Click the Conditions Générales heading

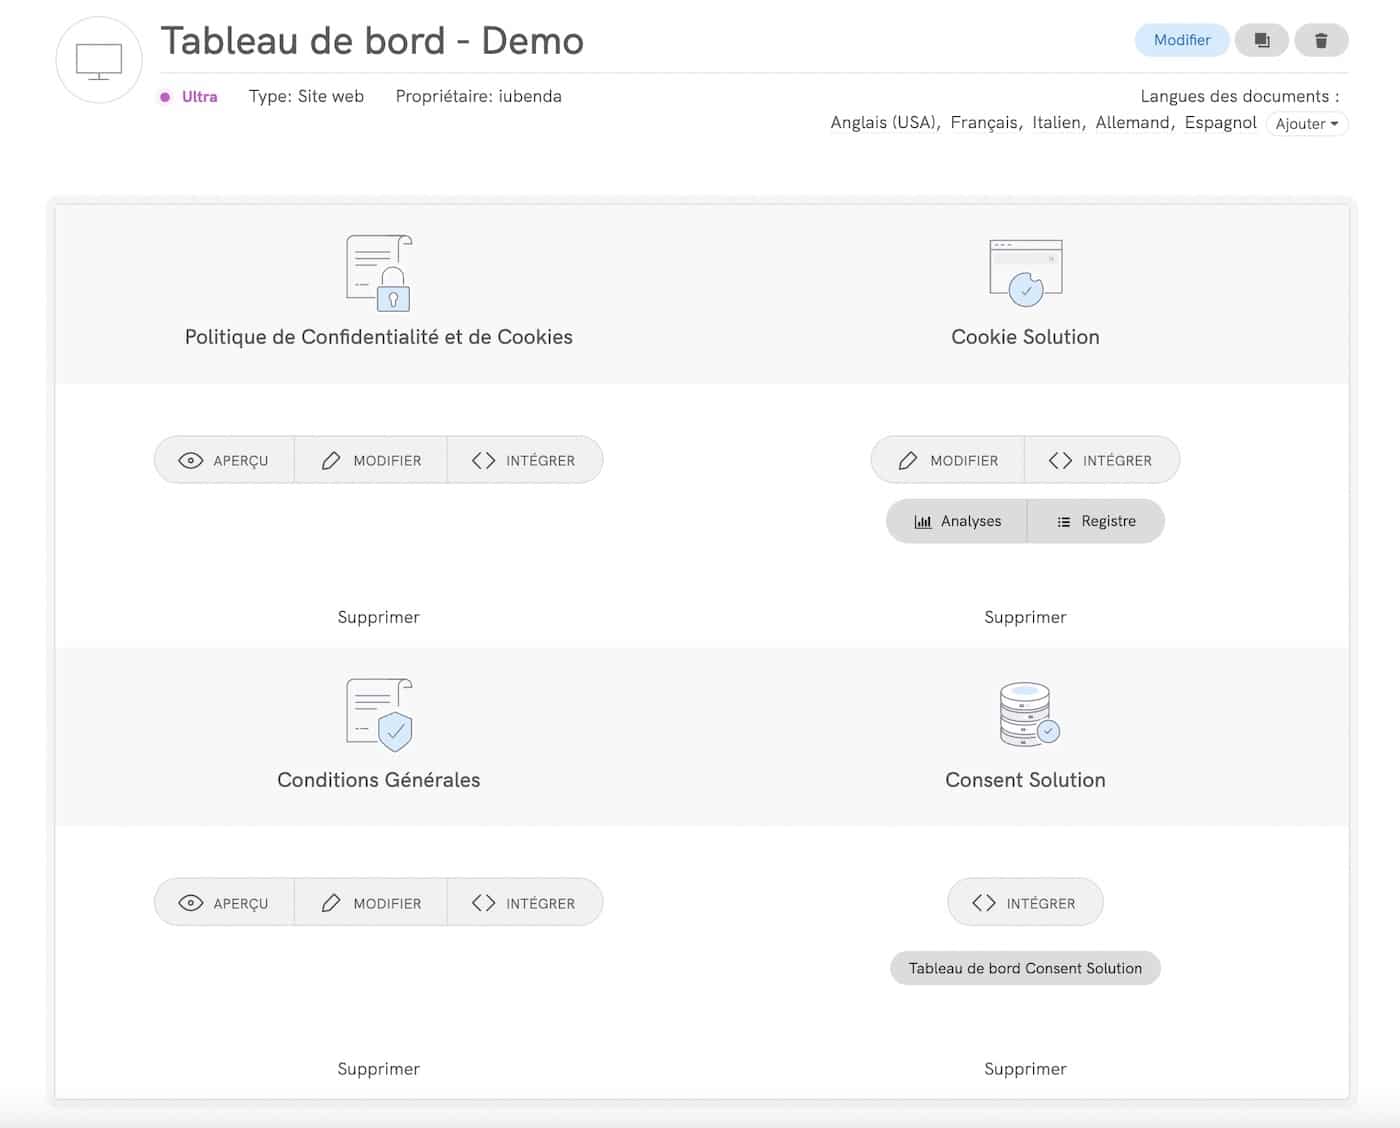point(379,780)
